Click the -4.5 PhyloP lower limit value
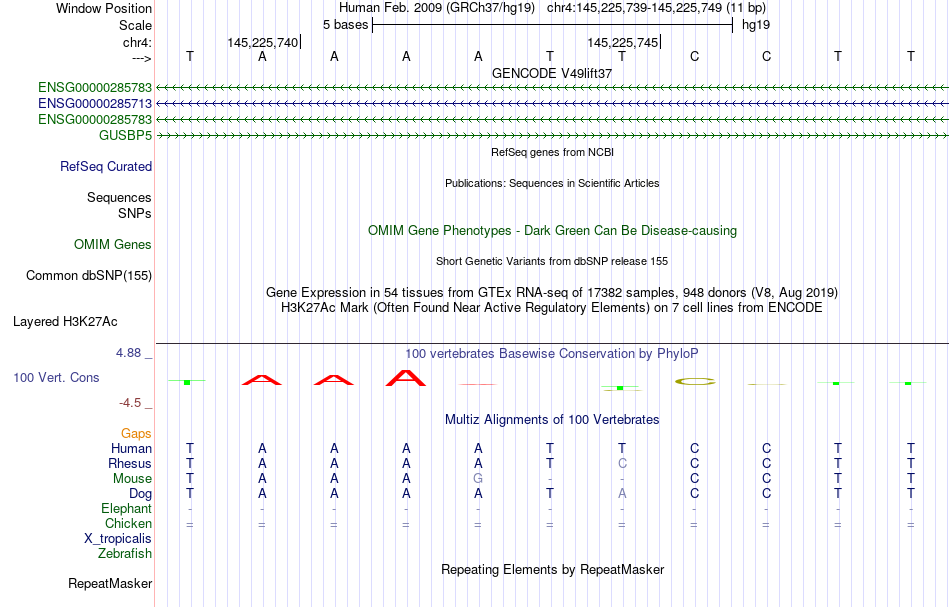 pyautogui.click(x=129, y=403)
